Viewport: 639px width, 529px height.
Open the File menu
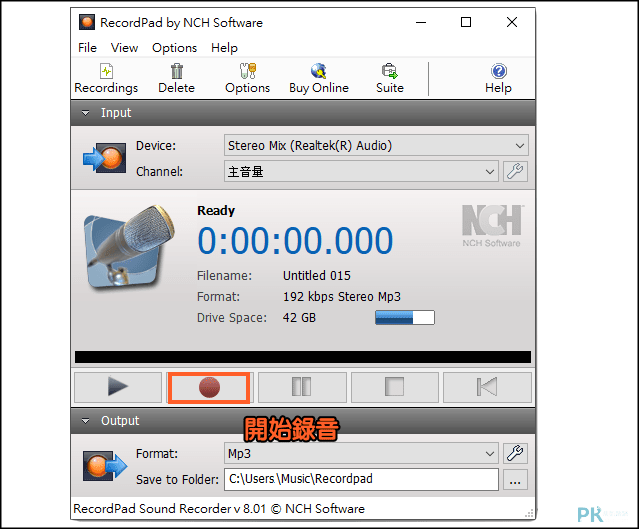[87, 48]
